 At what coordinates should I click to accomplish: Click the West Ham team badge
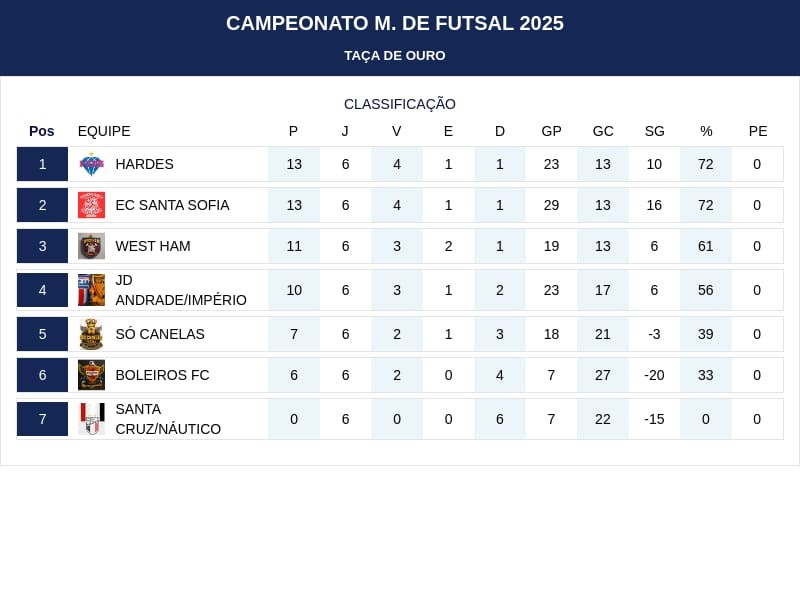[x=91, y=246]
